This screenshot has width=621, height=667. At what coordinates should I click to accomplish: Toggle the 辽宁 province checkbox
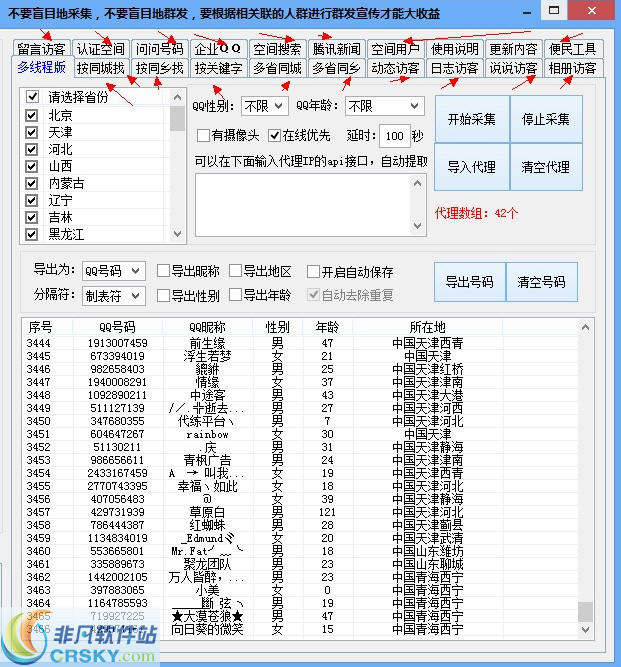32,200
